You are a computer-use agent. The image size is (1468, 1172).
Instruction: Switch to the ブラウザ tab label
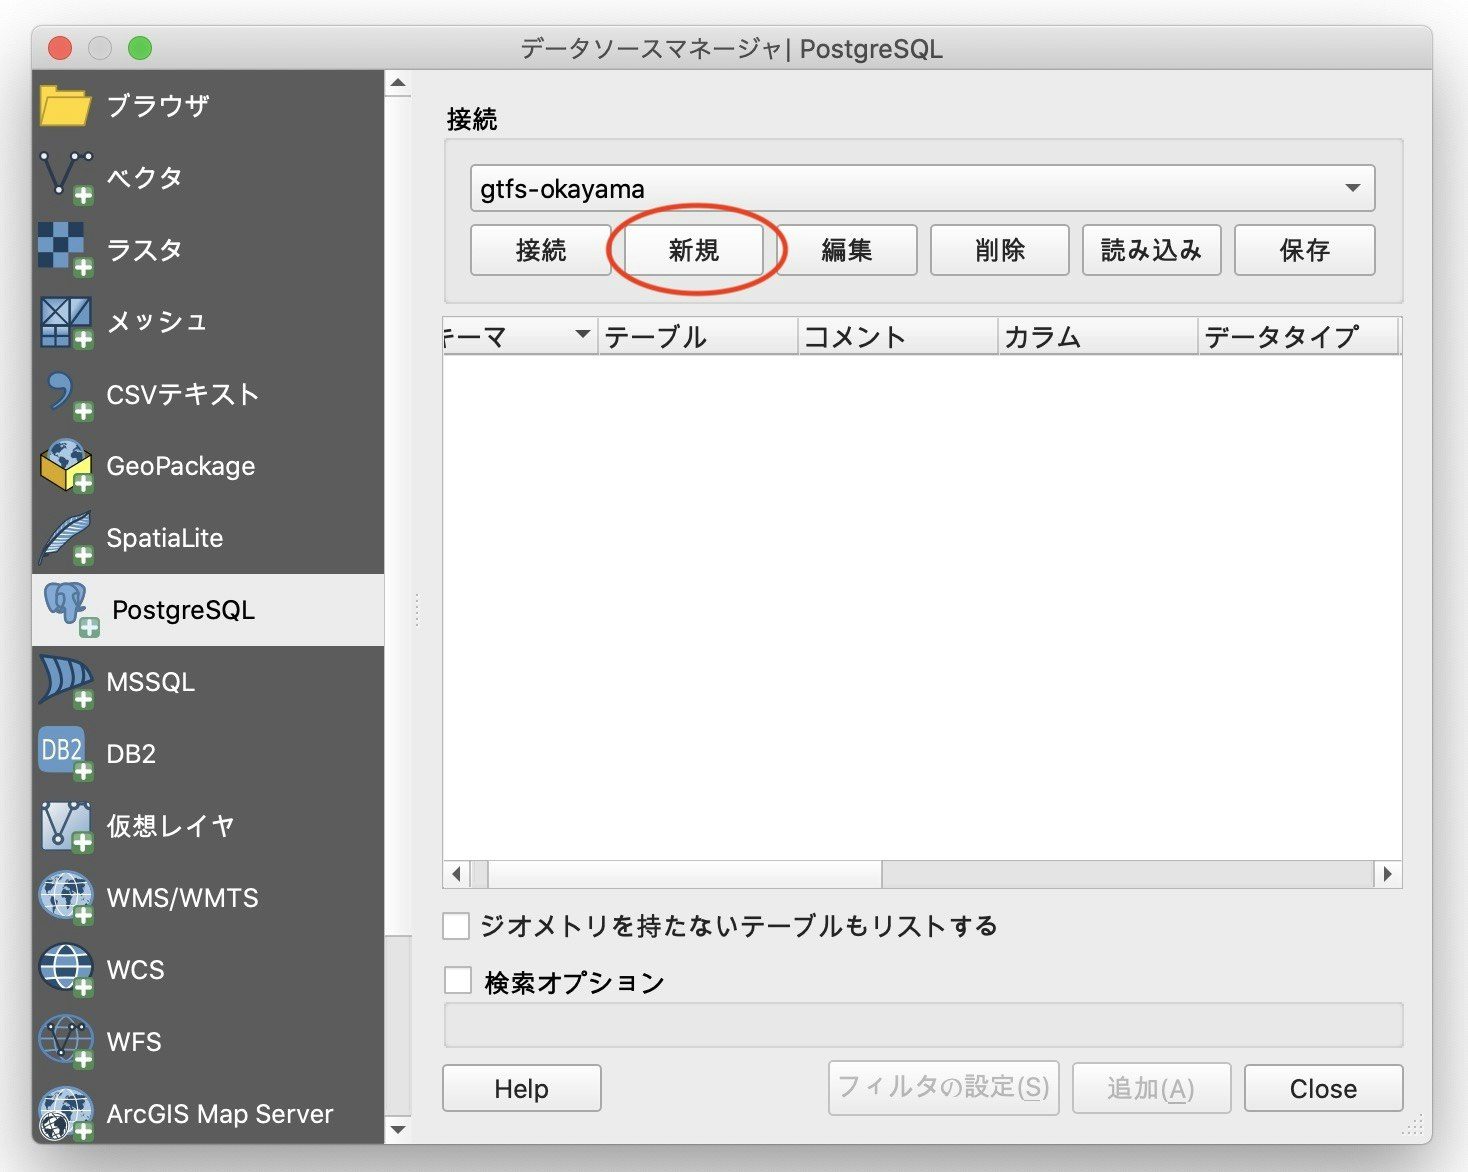tap(158, 105)
